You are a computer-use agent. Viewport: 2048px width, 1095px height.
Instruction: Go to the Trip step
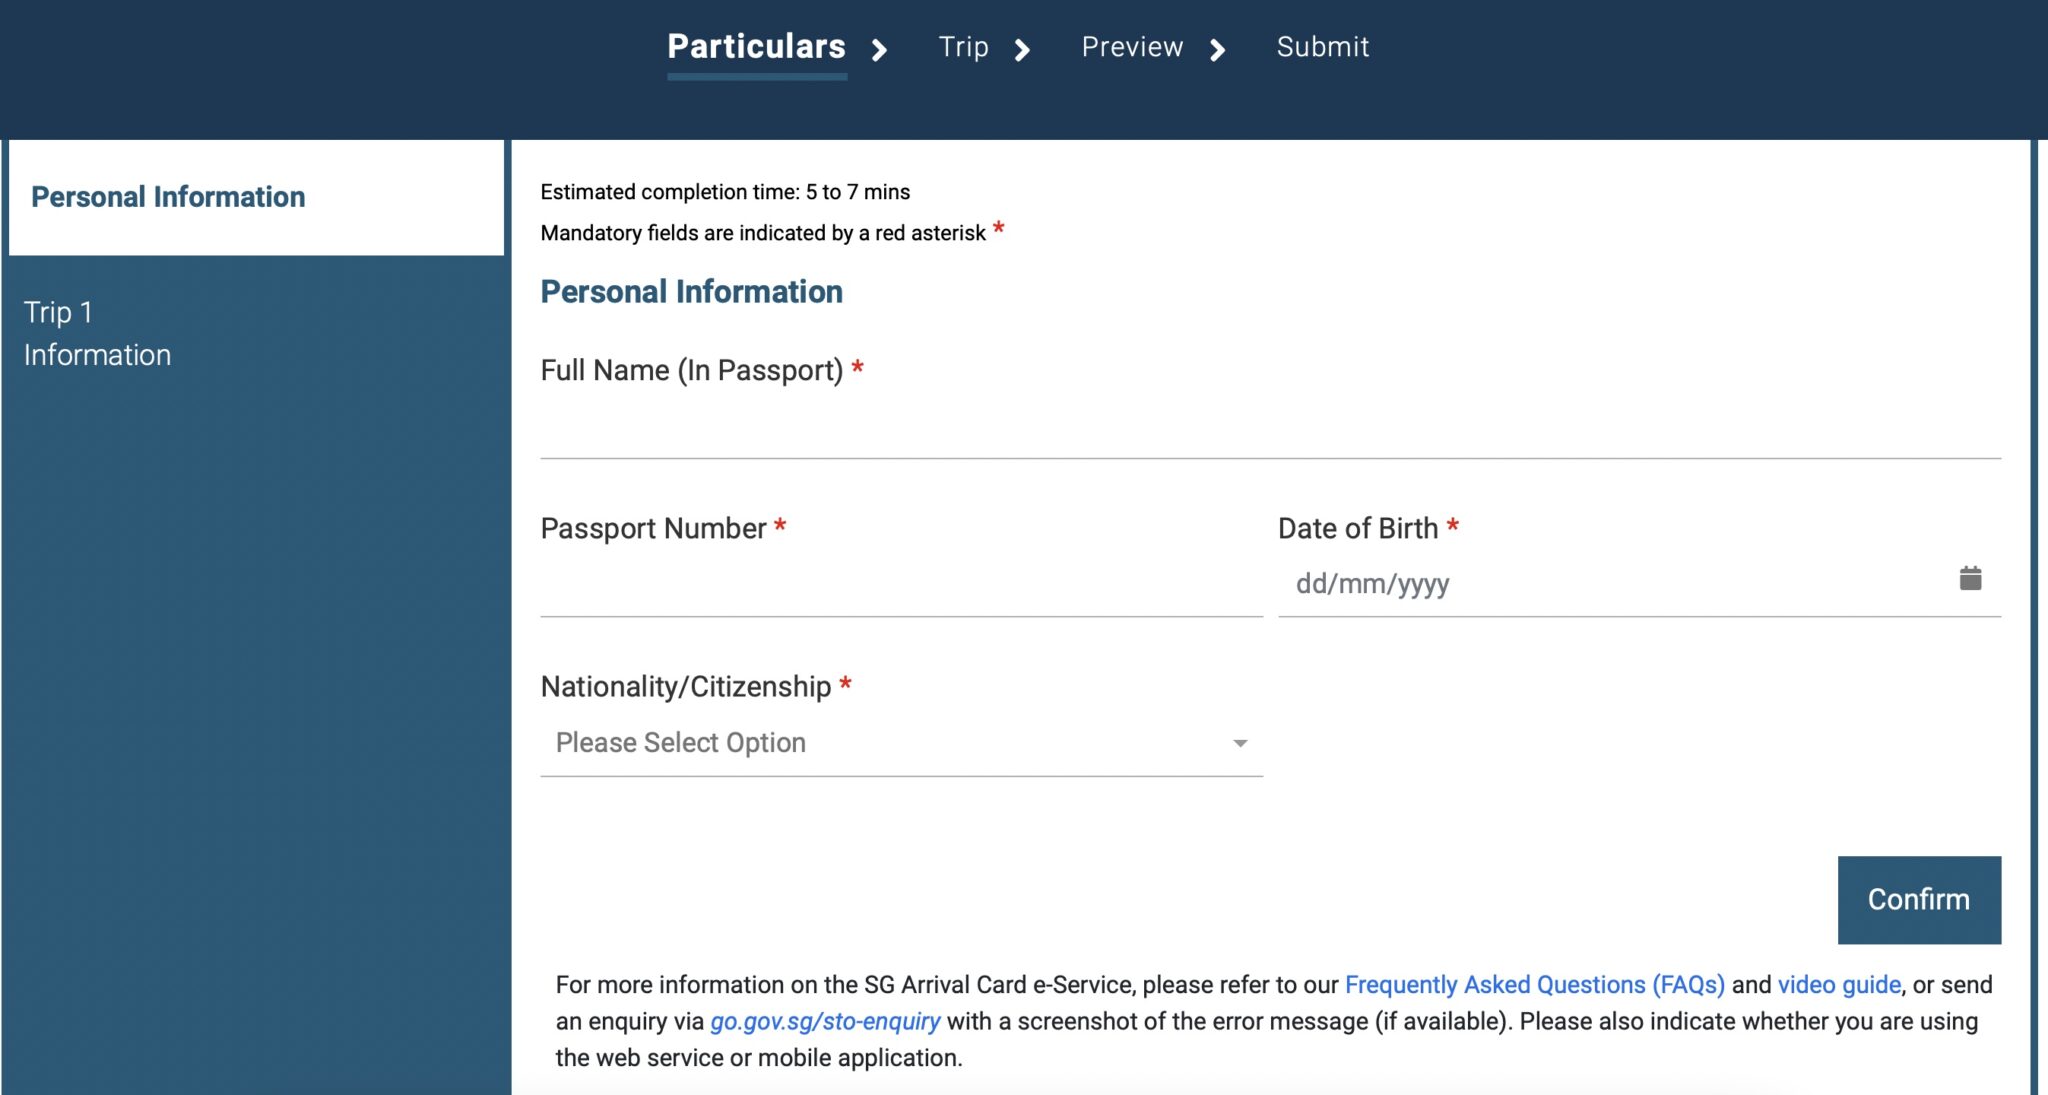pos(963,47)
